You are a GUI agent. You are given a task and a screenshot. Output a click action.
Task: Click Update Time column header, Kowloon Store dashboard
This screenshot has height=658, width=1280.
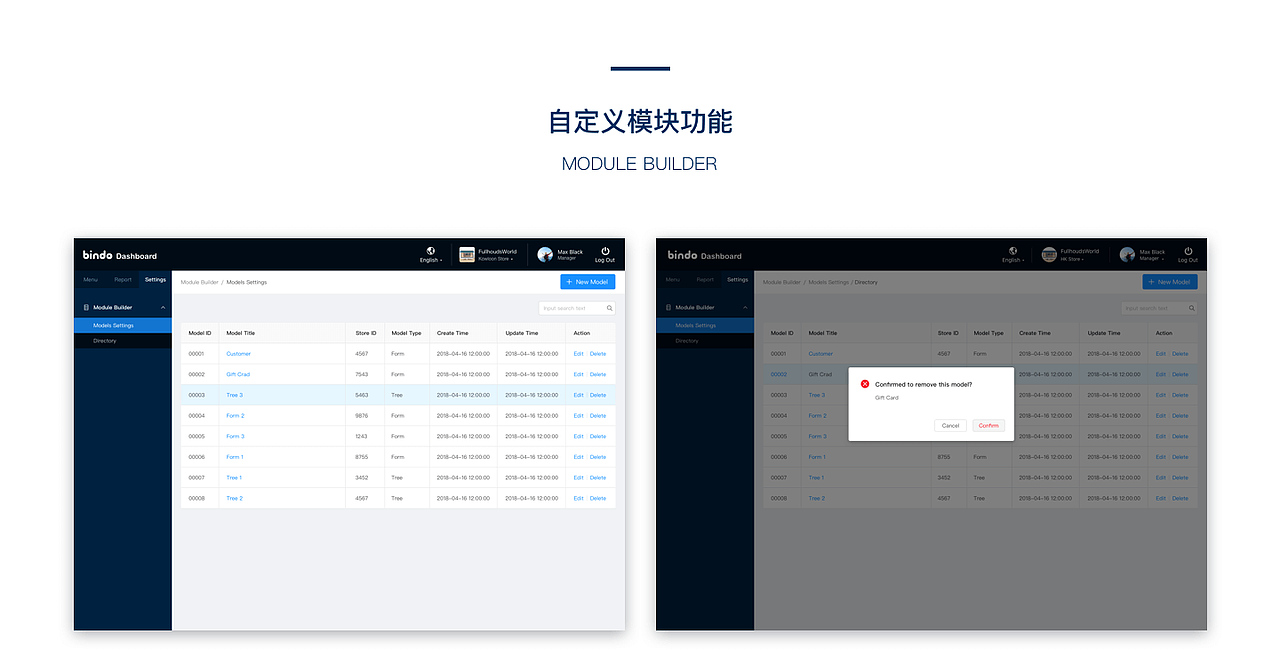[x=522, y=333]
